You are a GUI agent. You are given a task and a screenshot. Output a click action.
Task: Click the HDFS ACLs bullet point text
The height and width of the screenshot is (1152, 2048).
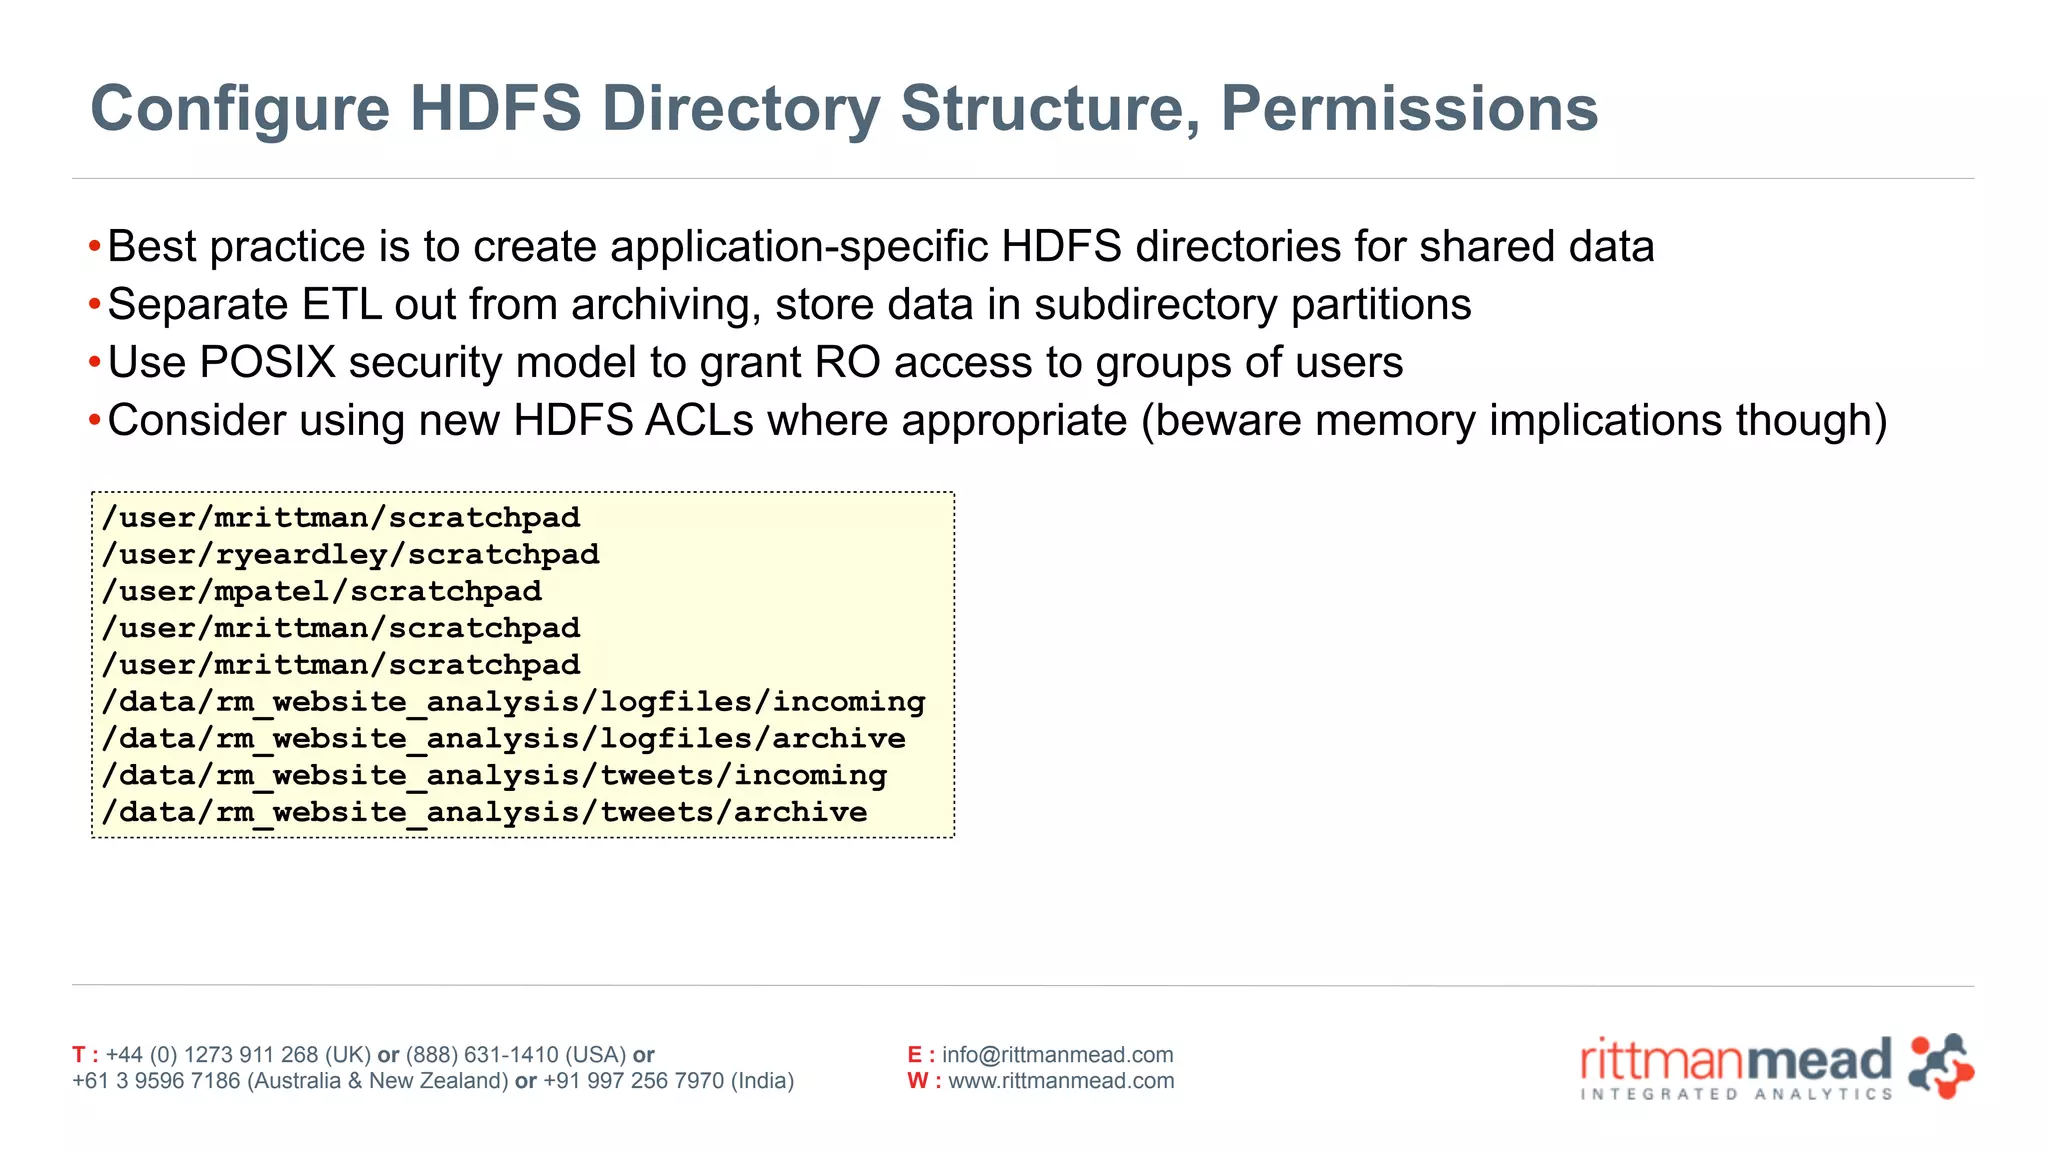[x=996, y=421]
